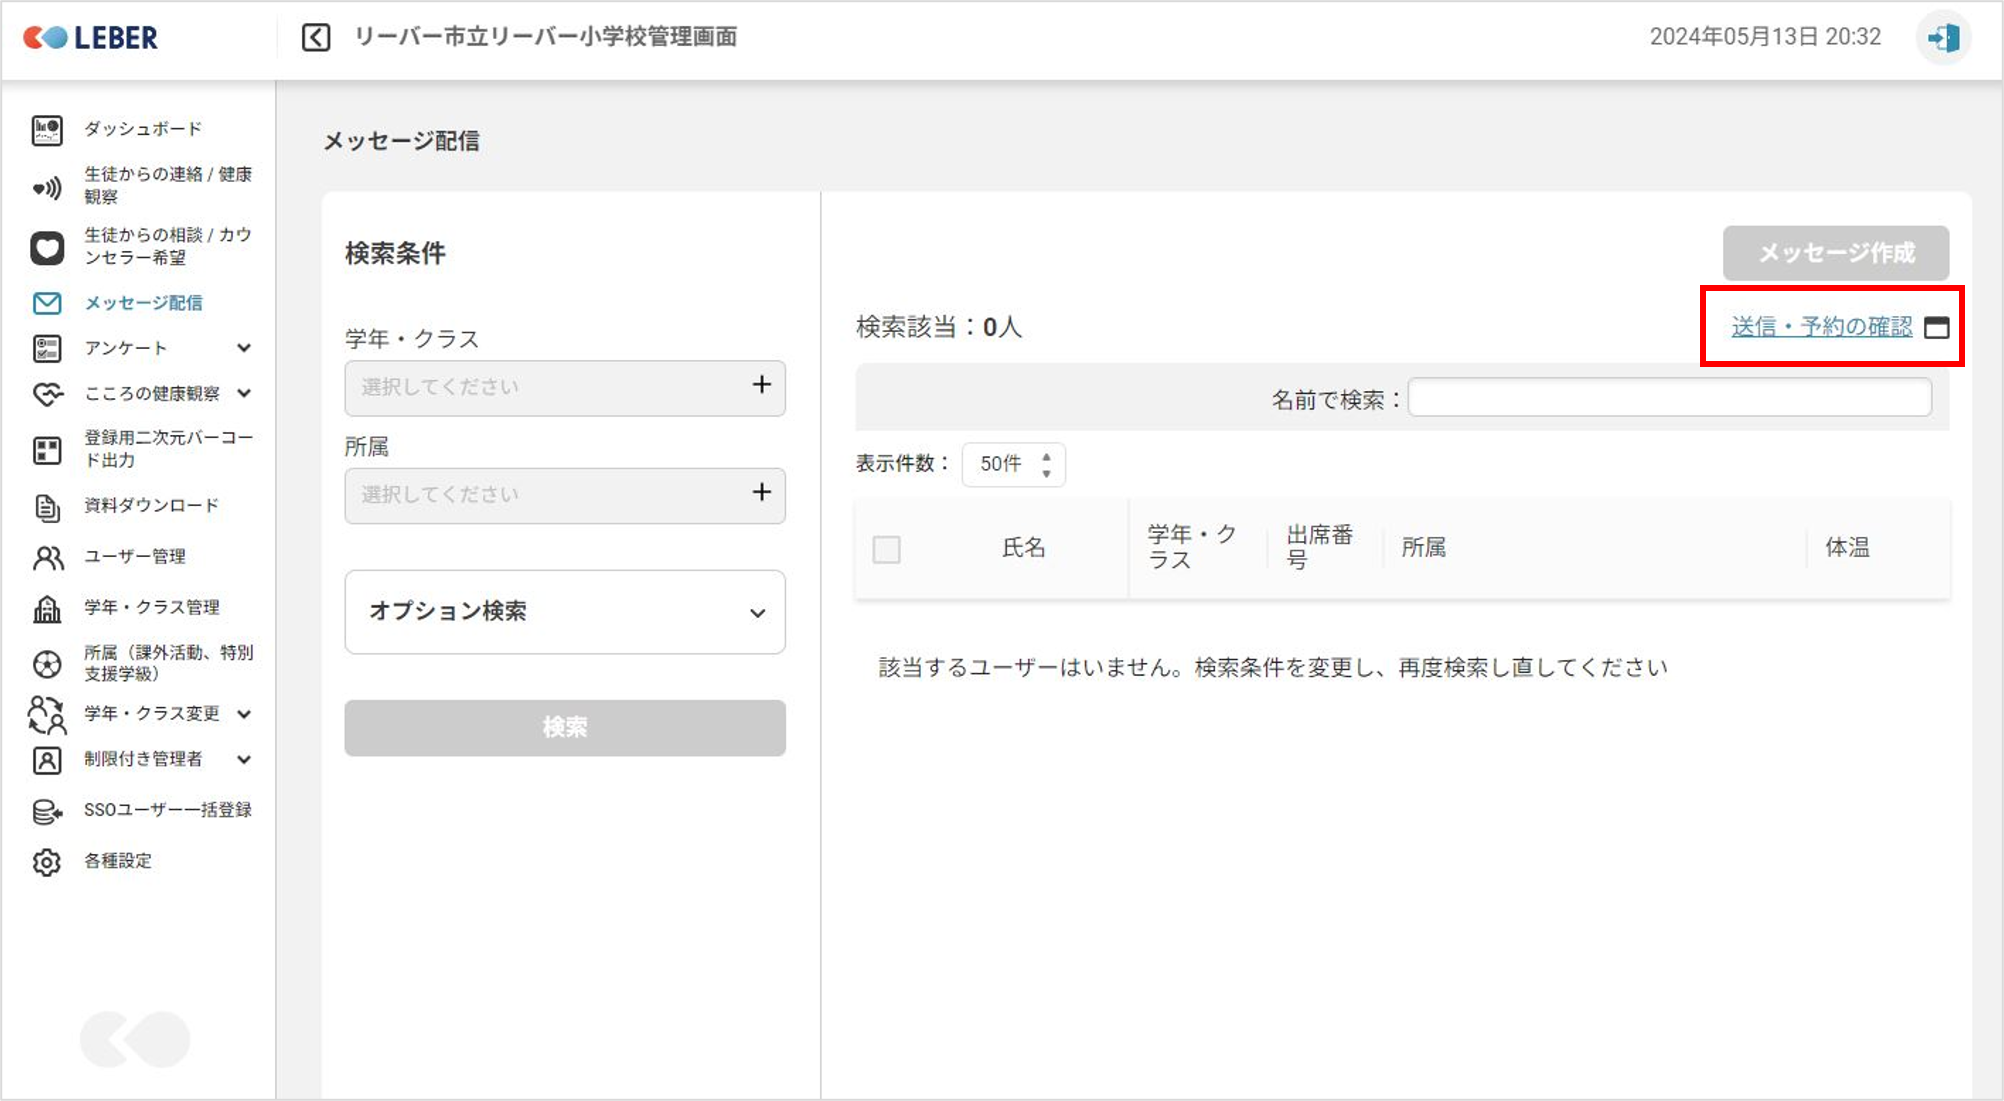Click the heart counseling request icon
Image resolution: width=2004 pixels, height=1101 pixels.
coord(47,247)
